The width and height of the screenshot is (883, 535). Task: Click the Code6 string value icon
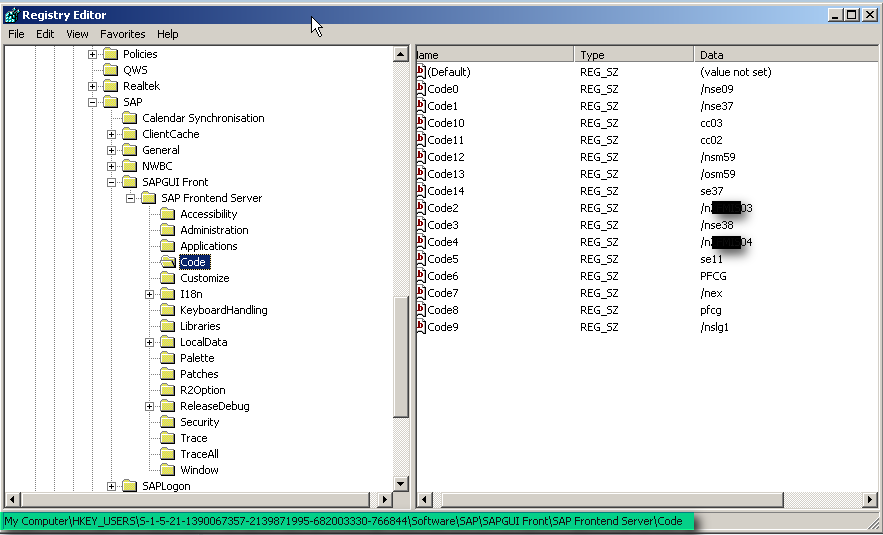click(421, 276)
